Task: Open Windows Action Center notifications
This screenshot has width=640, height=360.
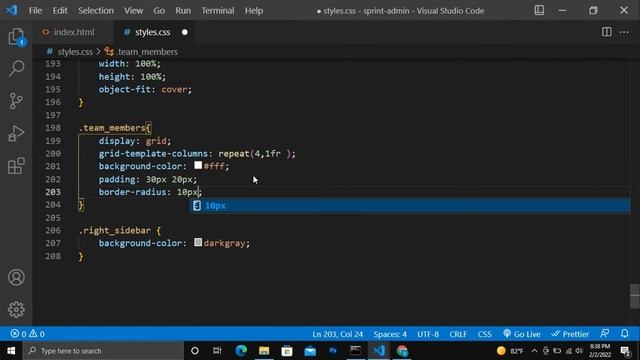Action: tap(625, 351)
